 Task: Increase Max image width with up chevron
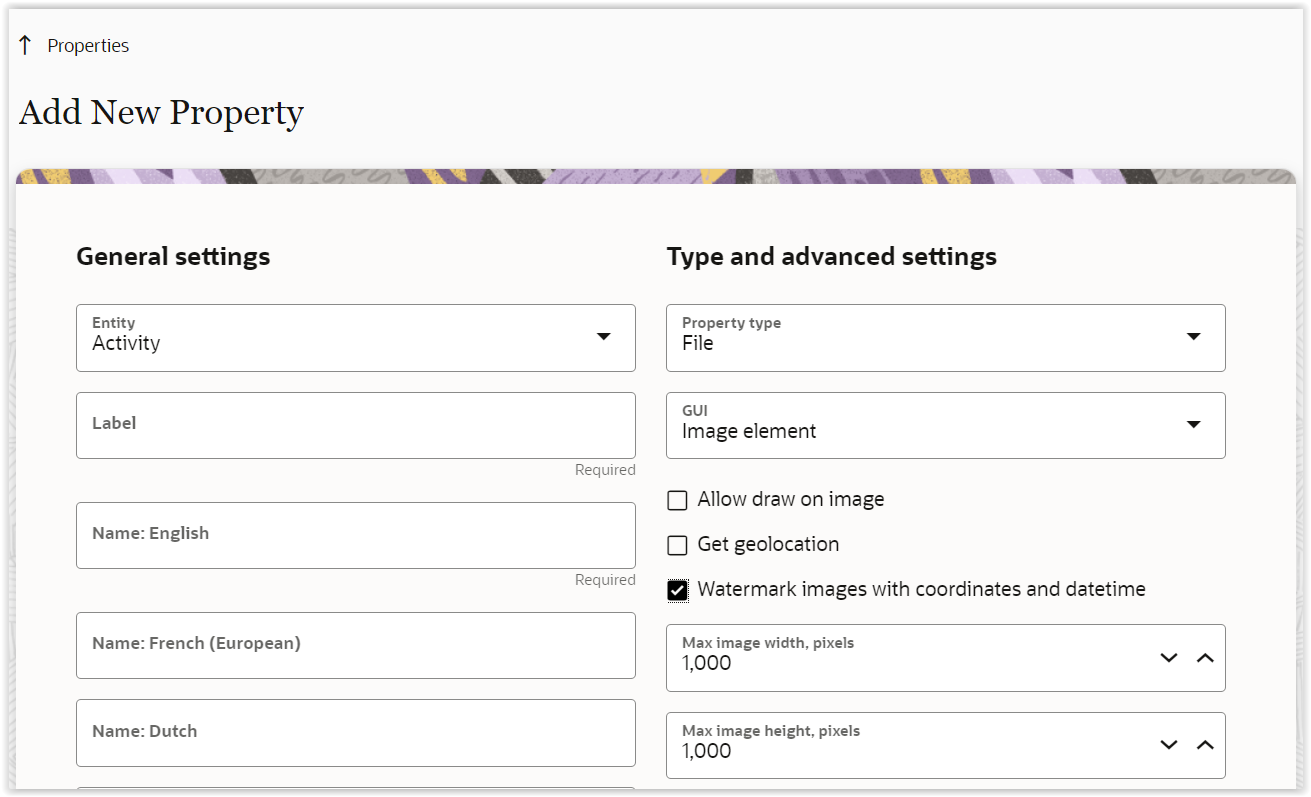coord(1205,658)
